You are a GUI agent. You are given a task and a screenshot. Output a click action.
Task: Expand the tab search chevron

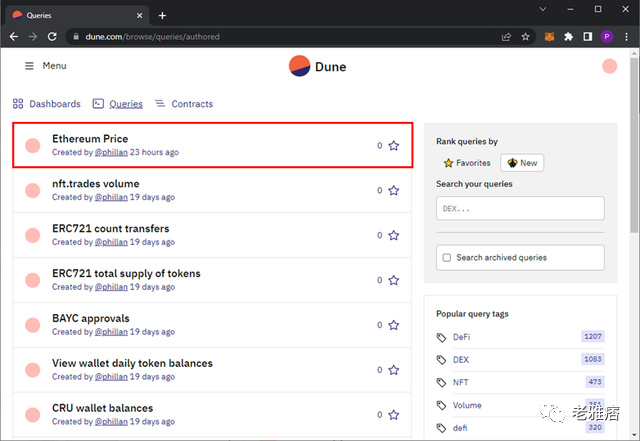pyautogui.click(x=542, y=9)
